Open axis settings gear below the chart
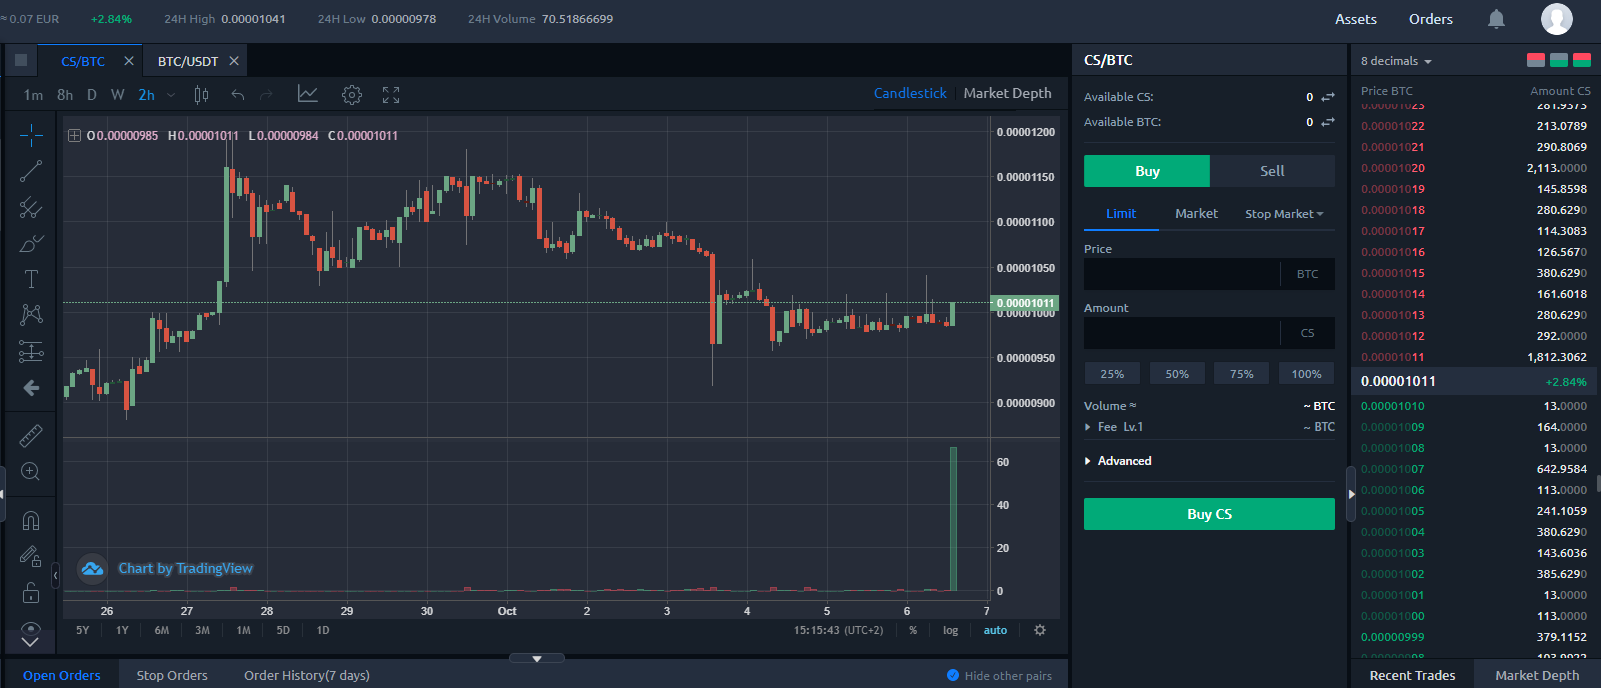The width and height of the screenshot is (1601, 688). [1040, 630]
